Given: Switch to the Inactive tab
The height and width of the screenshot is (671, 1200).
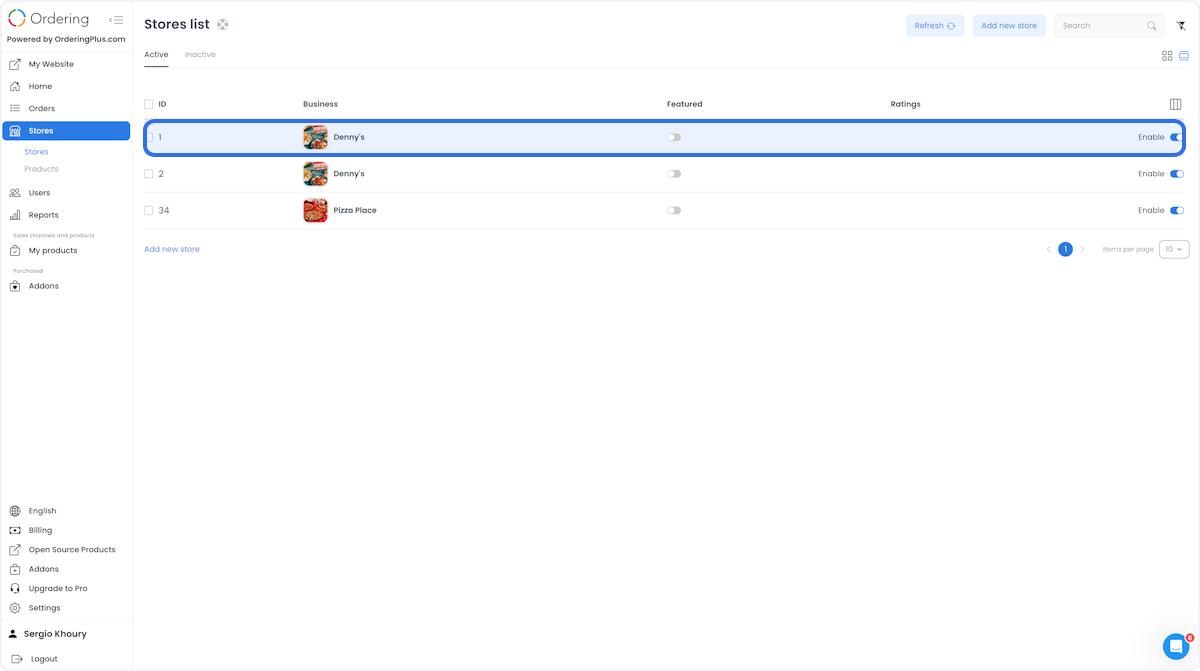Looking at the screenshot, I should [200, 55].
